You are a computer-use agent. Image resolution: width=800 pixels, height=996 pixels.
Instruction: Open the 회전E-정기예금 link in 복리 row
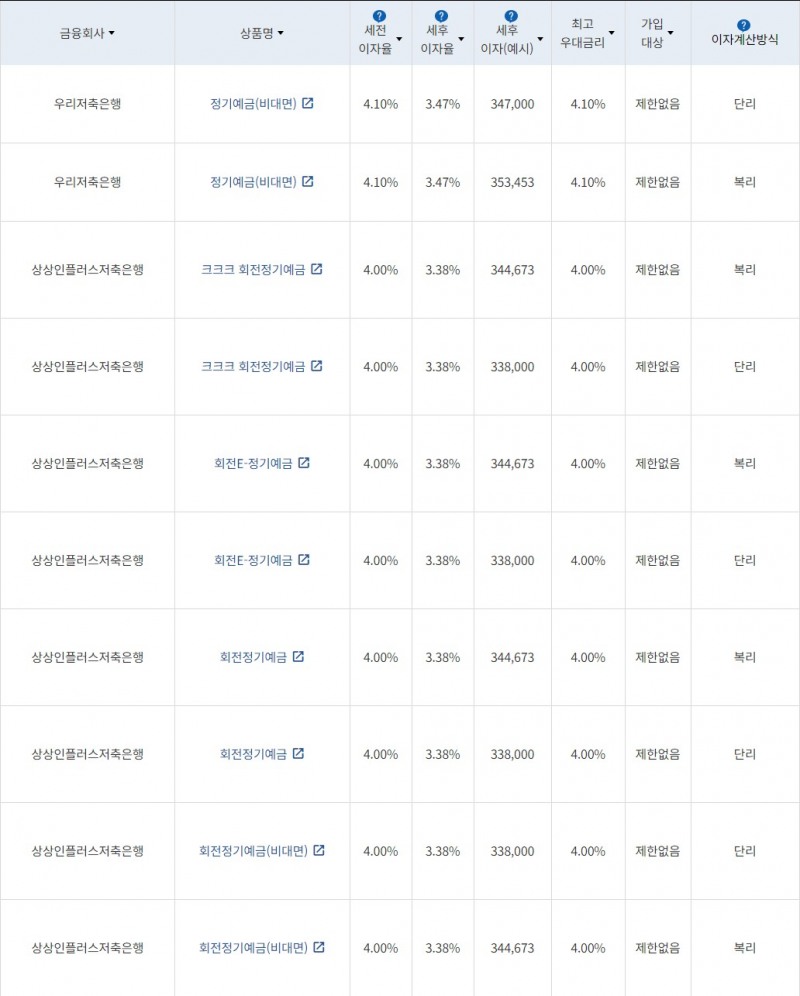(253, 463)
